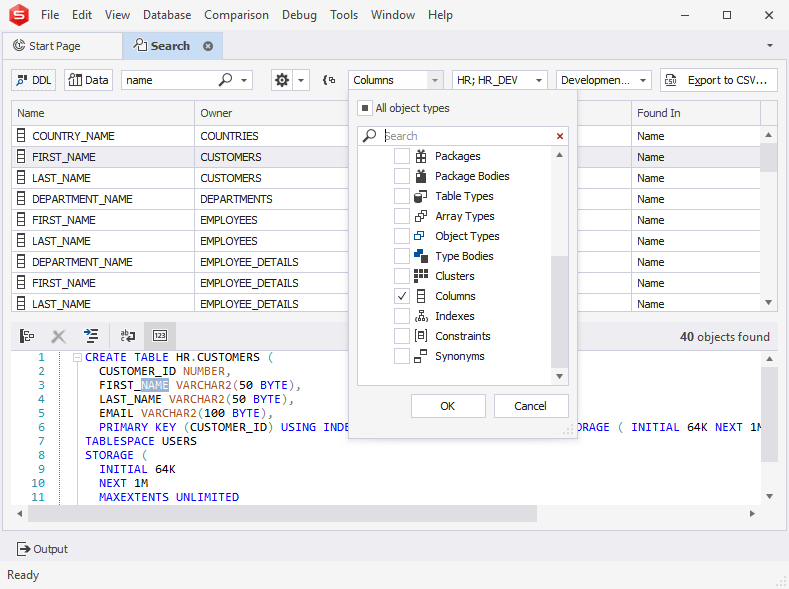Click the Type Bodies icon
789x589 pixels.
421,256
